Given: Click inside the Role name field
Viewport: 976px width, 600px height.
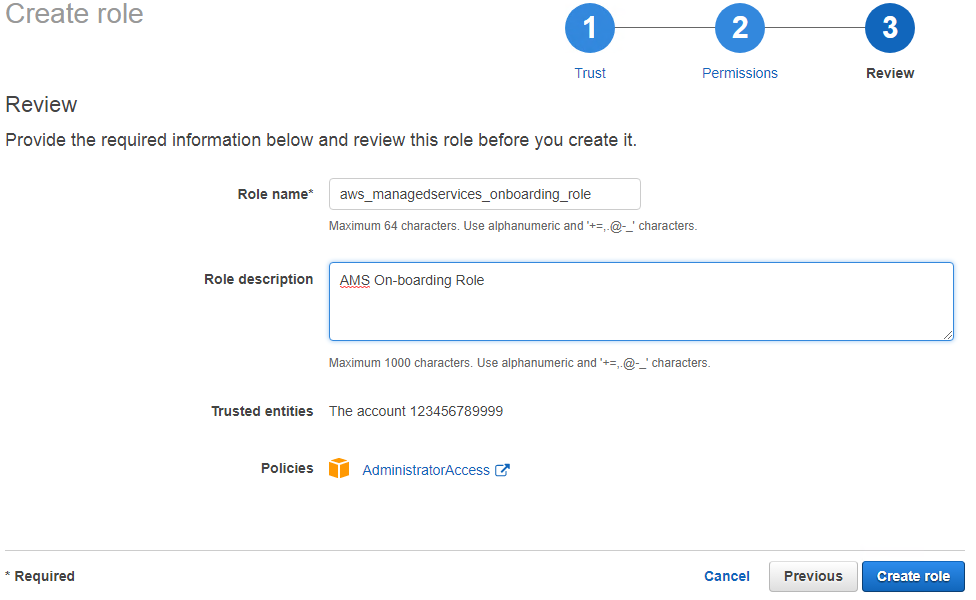Looking at the screenshot, I should [484, 193].
